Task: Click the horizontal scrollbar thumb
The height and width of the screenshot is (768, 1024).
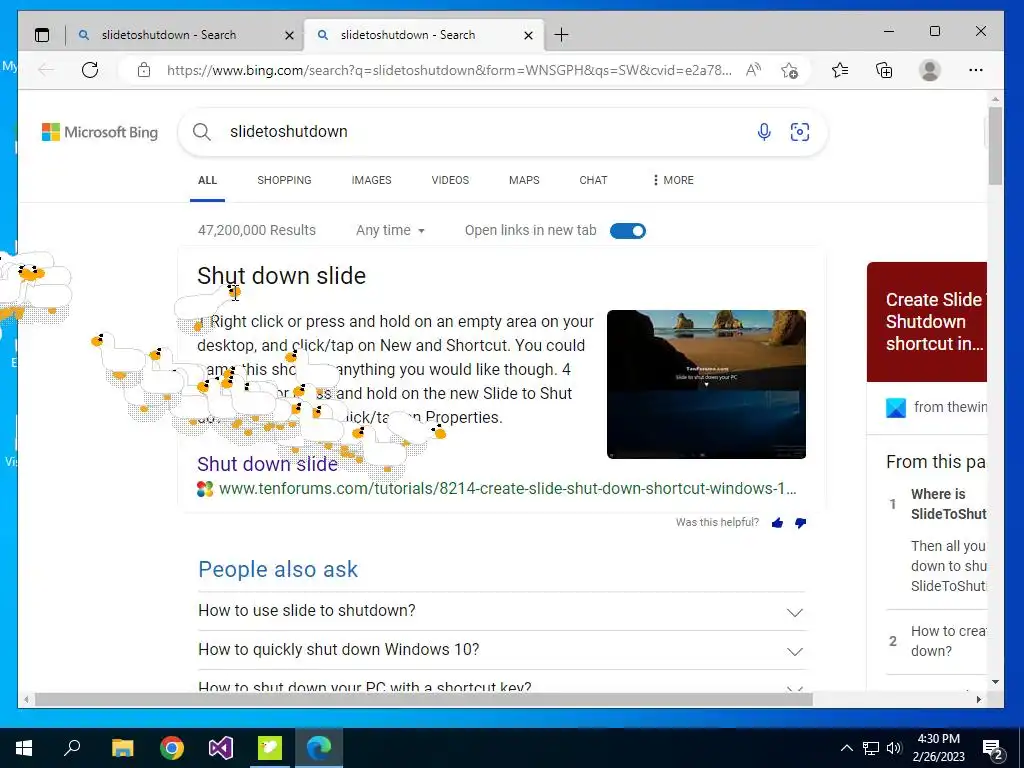Action: (424, 699)
